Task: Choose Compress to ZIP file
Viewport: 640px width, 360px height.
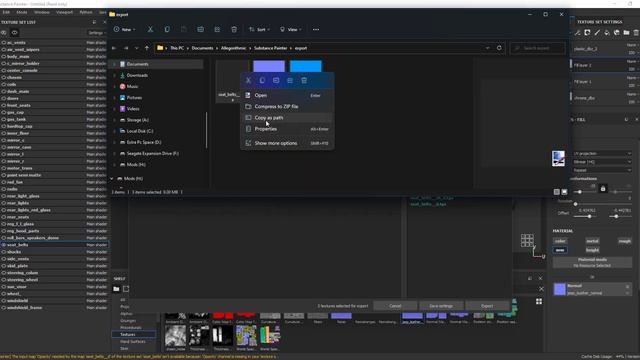Action: click(287, 106)
